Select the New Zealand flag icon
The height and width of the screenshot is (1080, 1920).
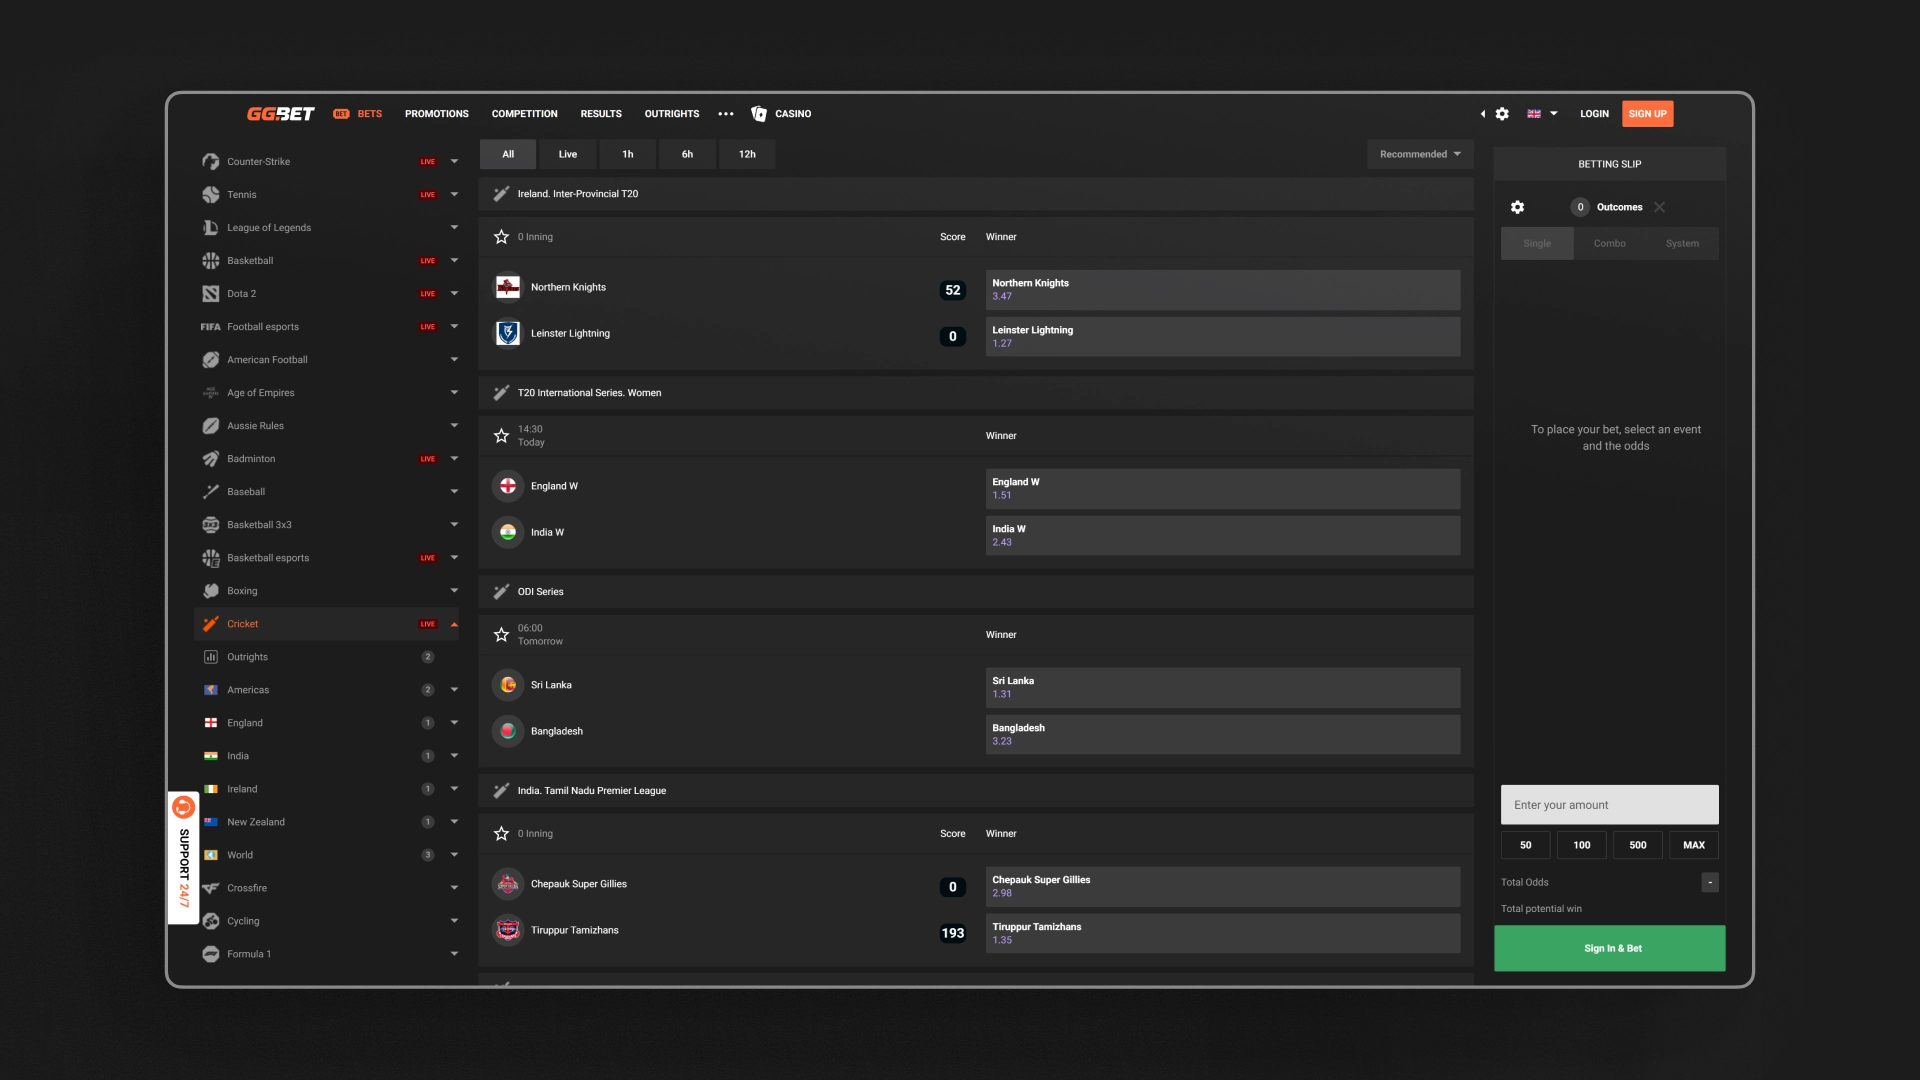click(x=211, y=821)
